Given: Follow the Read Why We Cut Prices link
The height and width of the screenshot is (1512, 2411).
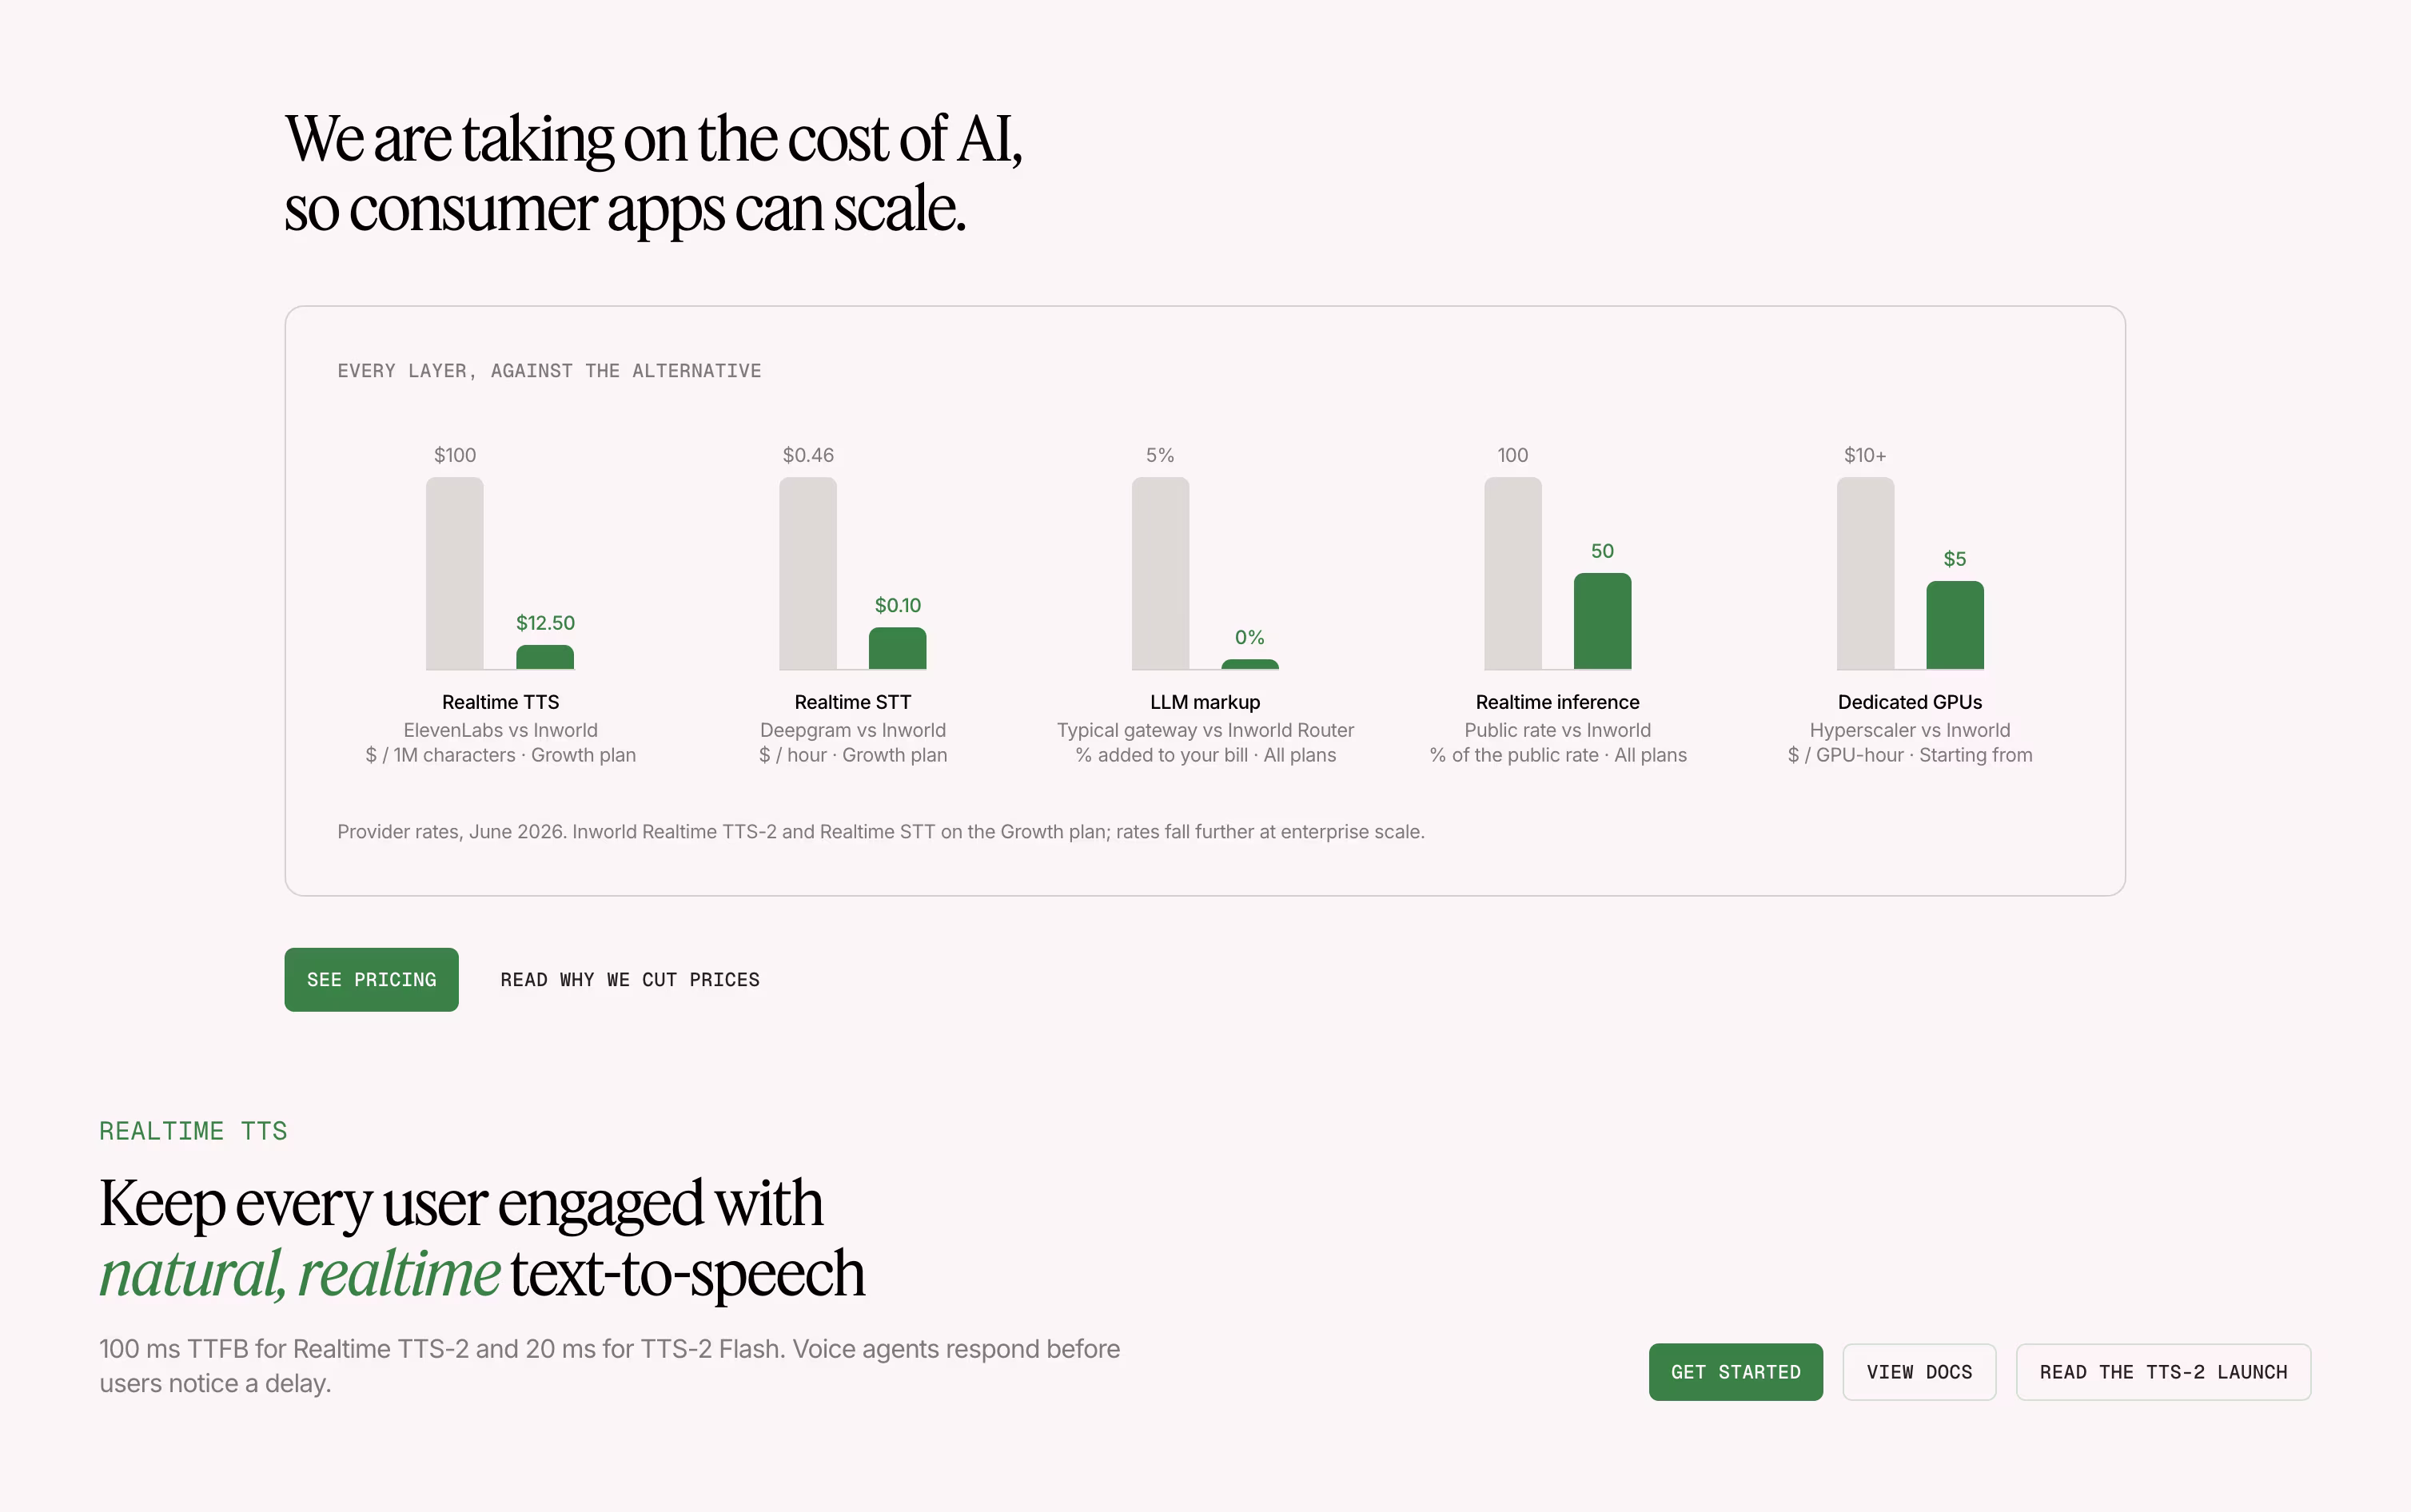Looking at the screenshot, I should 630,980.
